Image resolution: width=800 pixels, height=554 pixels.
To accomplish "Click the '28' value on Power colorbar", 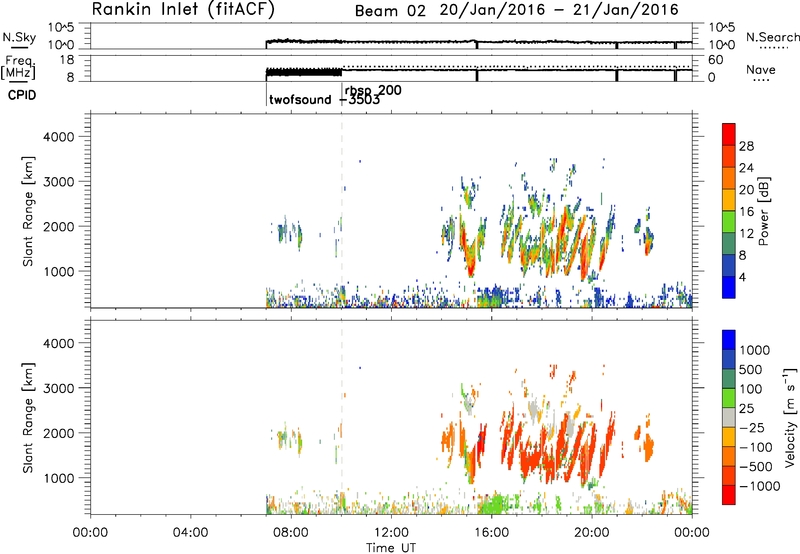I will click(746, 146).
